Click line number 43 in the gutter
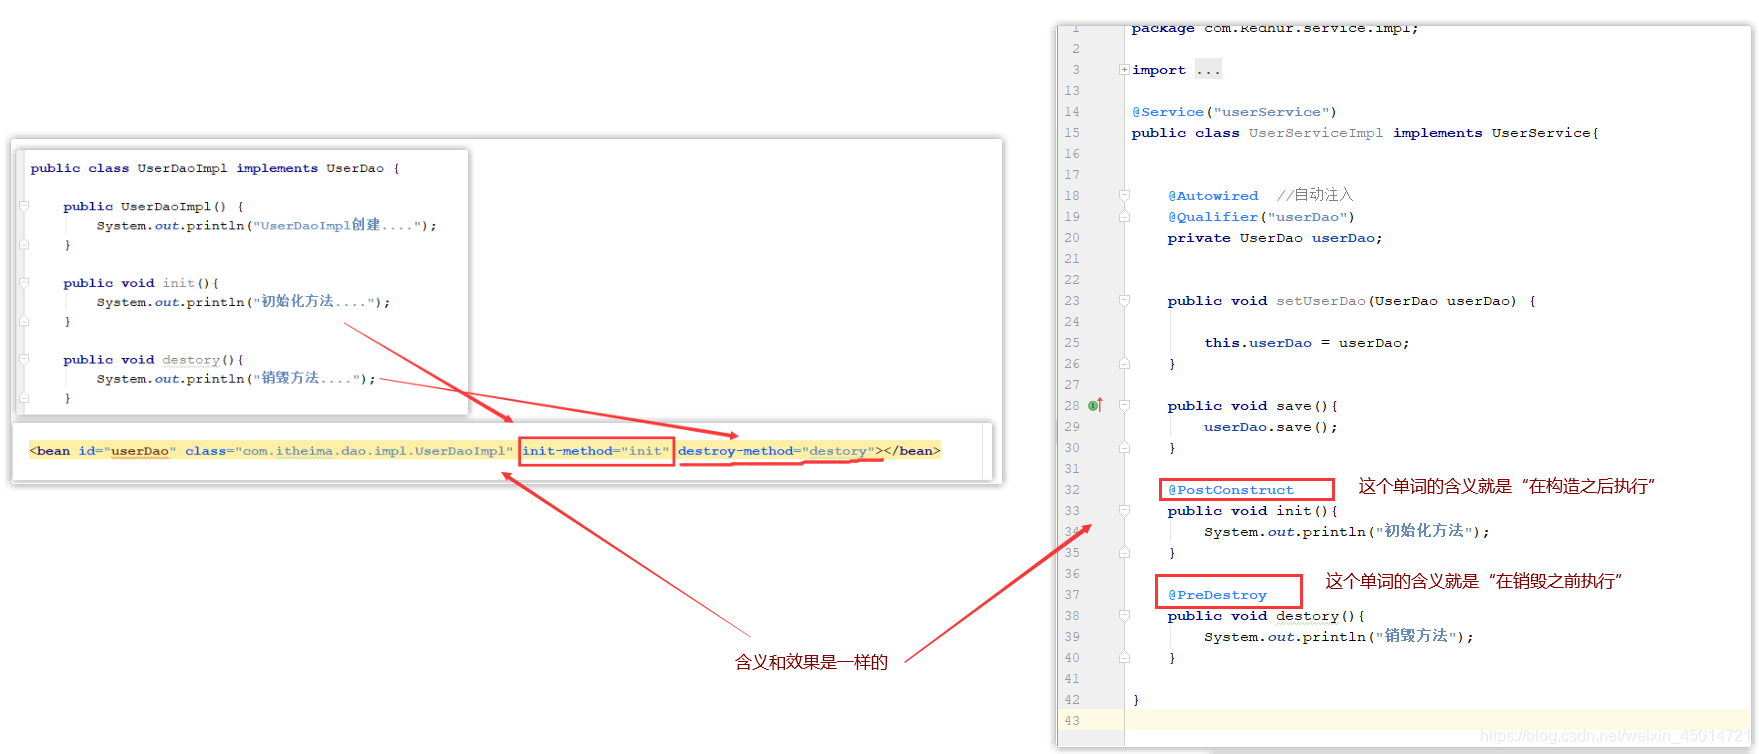The width and height of the screenshot is (1759, 754). 1072,721
